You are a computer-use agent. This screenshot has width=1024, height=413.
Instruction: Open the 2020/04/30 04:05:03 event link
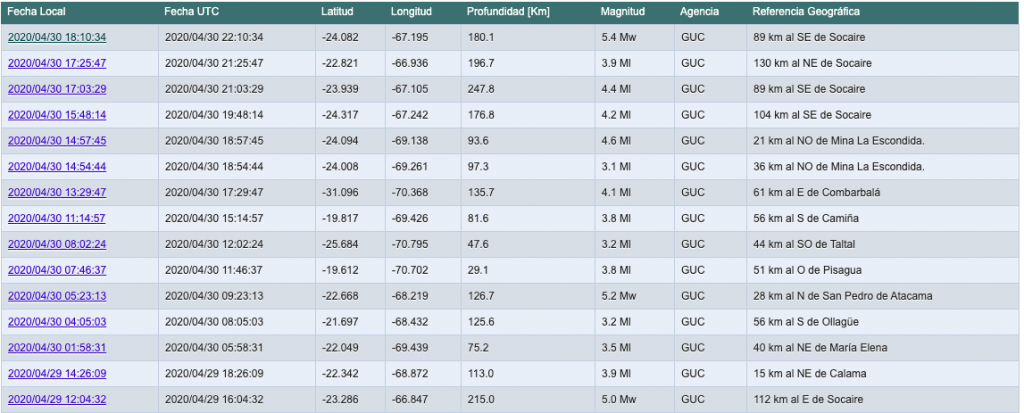[x=57, y=322]
